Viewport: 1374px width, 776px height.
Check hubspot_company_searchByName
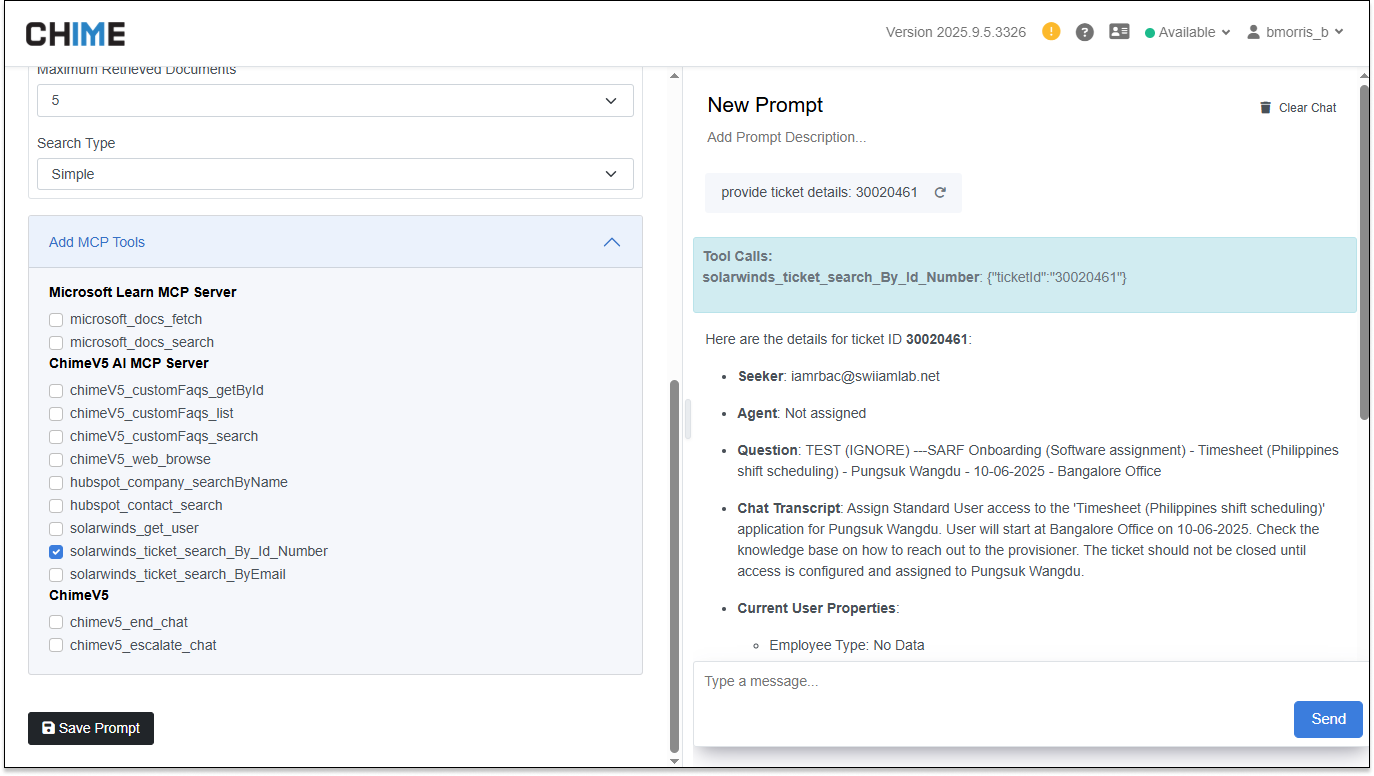click(x=56, y=483)
